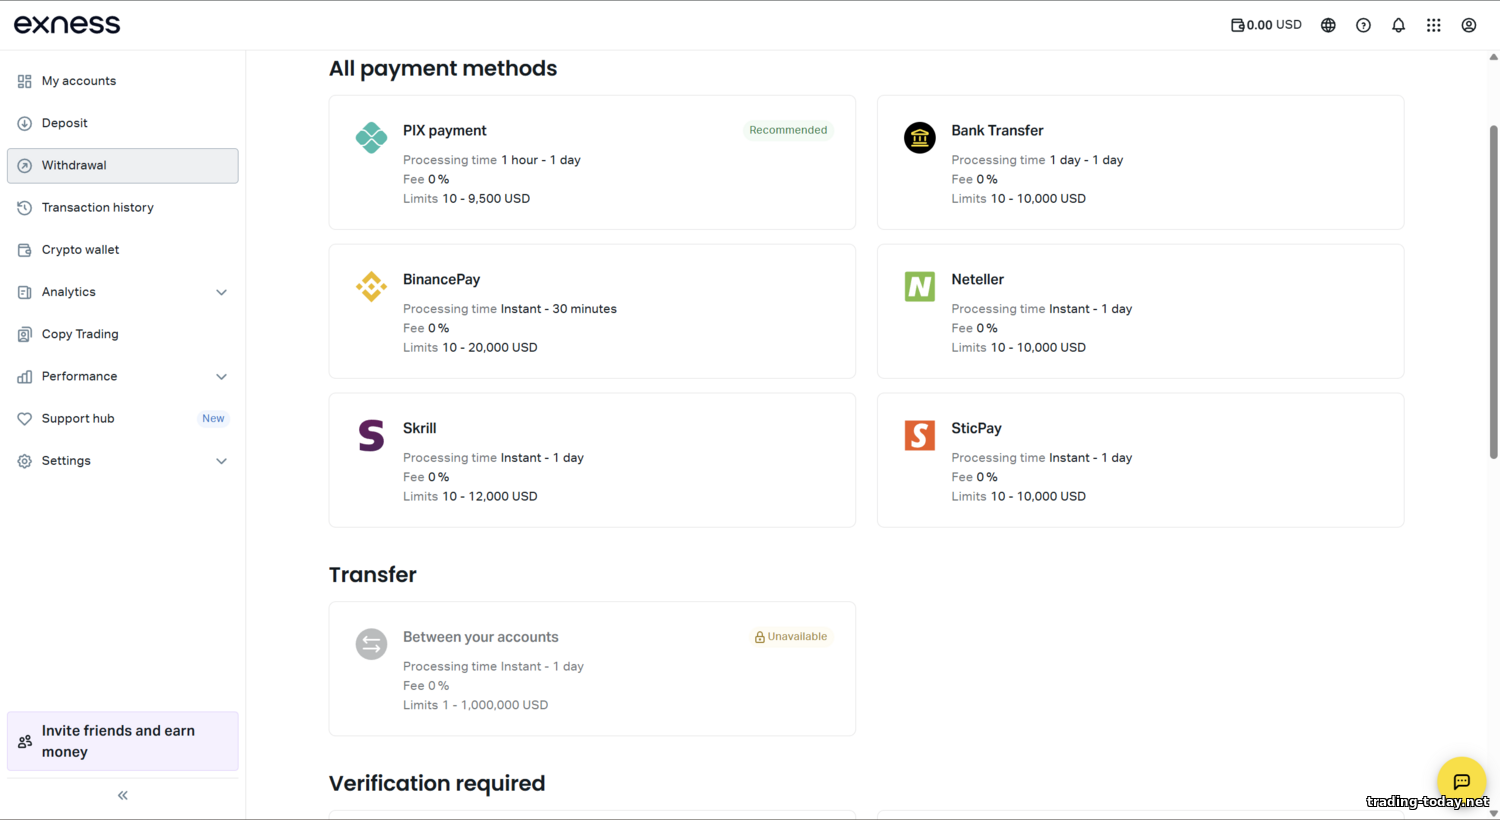
Task: Expand the Settings section chevron
Action: pos(221,461)
